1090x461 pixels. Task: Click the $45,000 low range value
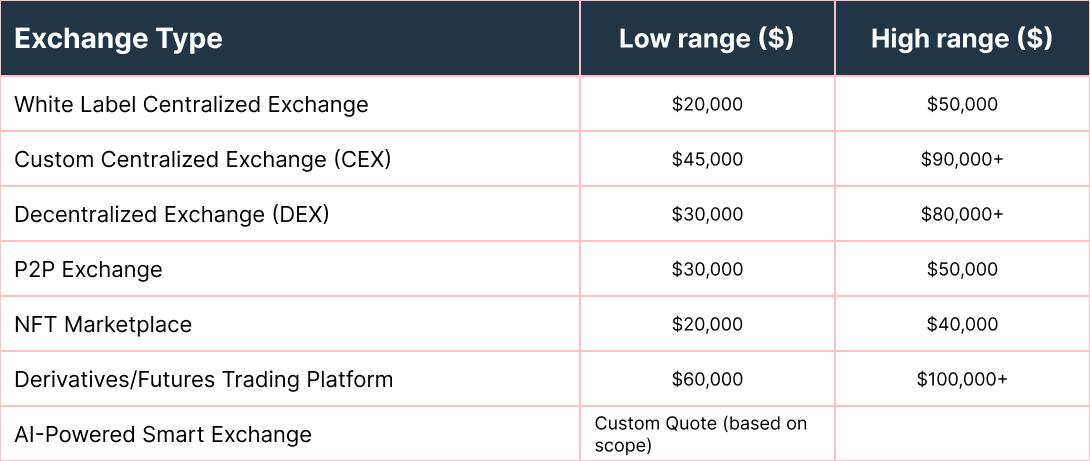tap(707, 159)
